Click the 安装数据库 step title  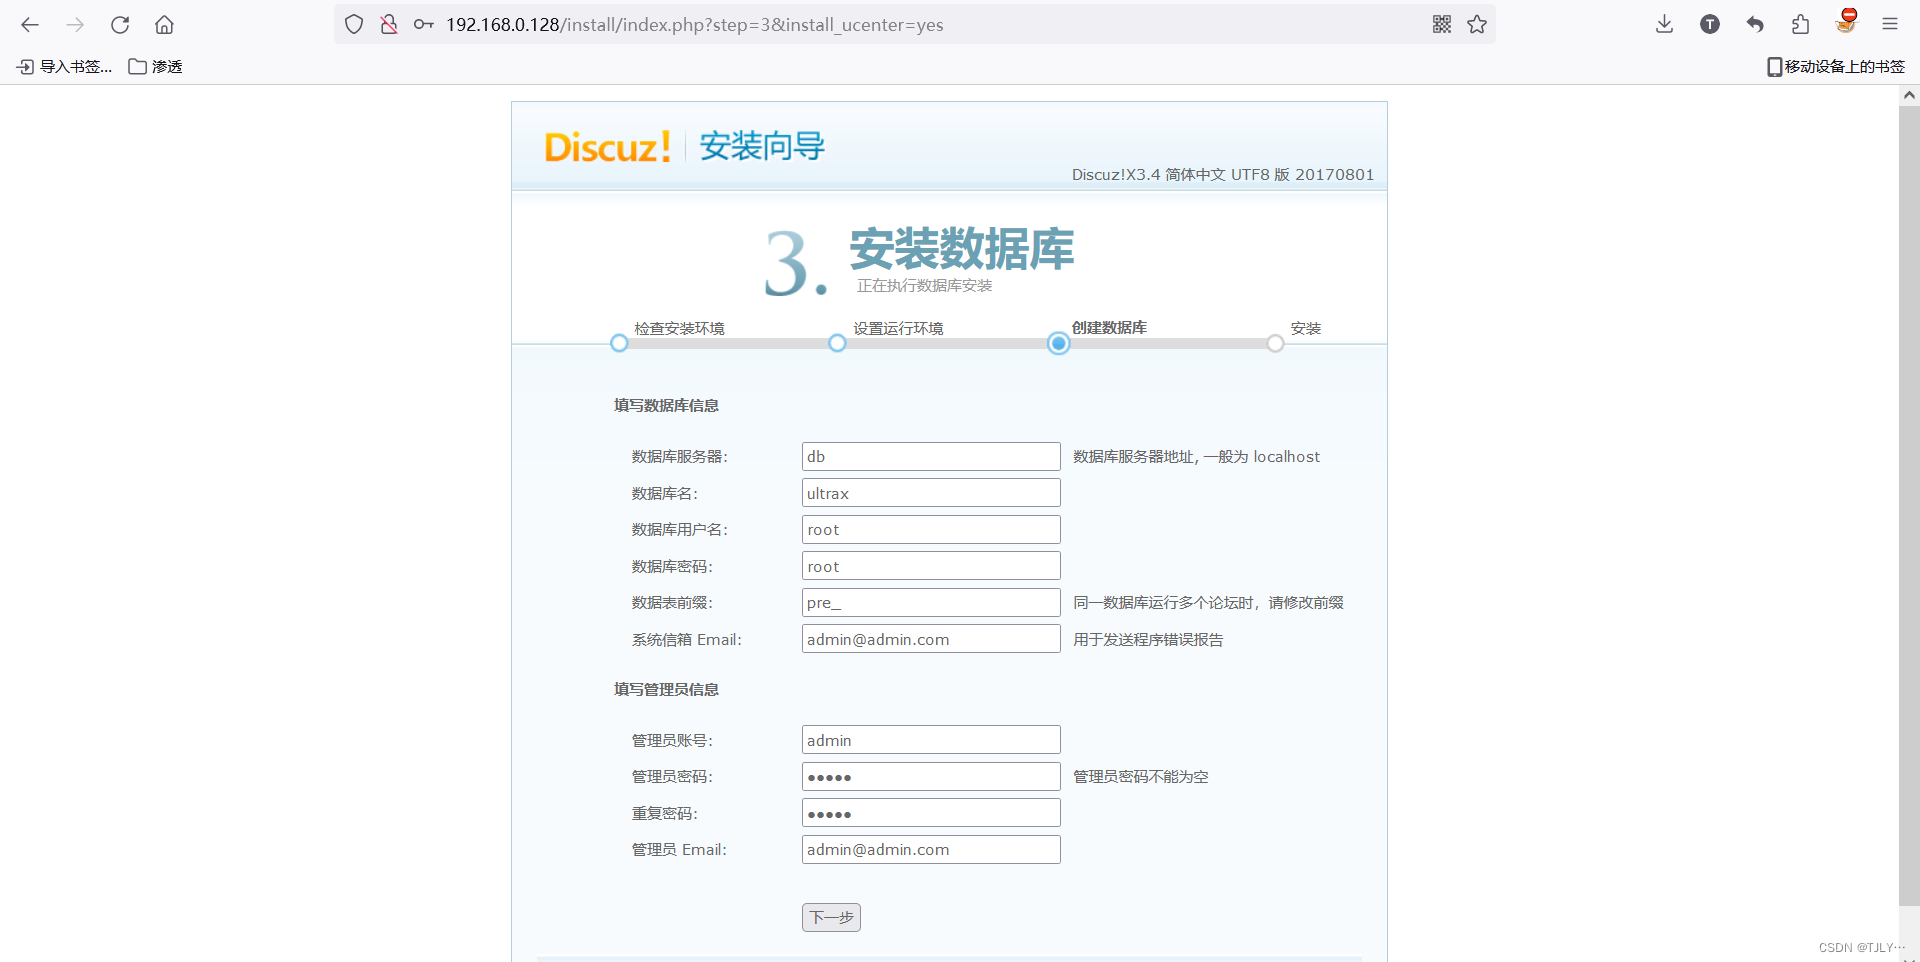(x=962, y=249)
